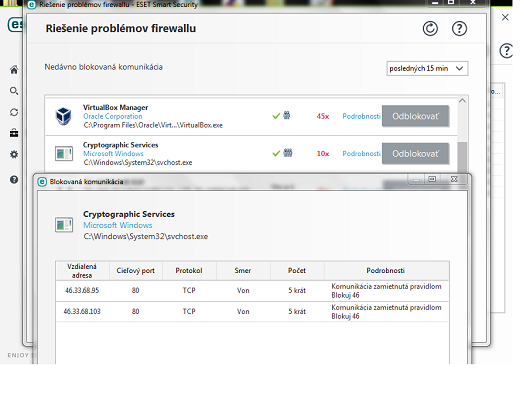
Task: Click scroll up arrow of blocked list
Action: pyautogui.click(x=462, y=101)
